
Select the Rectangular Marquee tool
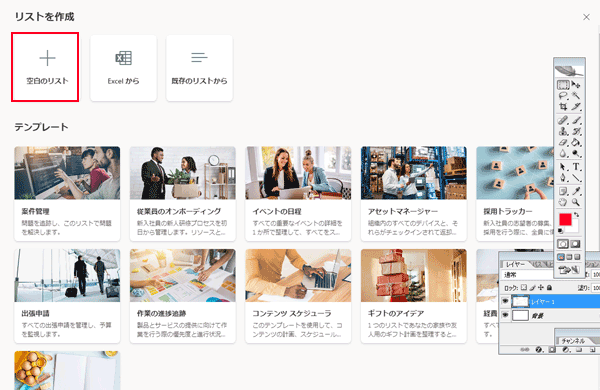(563, 85)
